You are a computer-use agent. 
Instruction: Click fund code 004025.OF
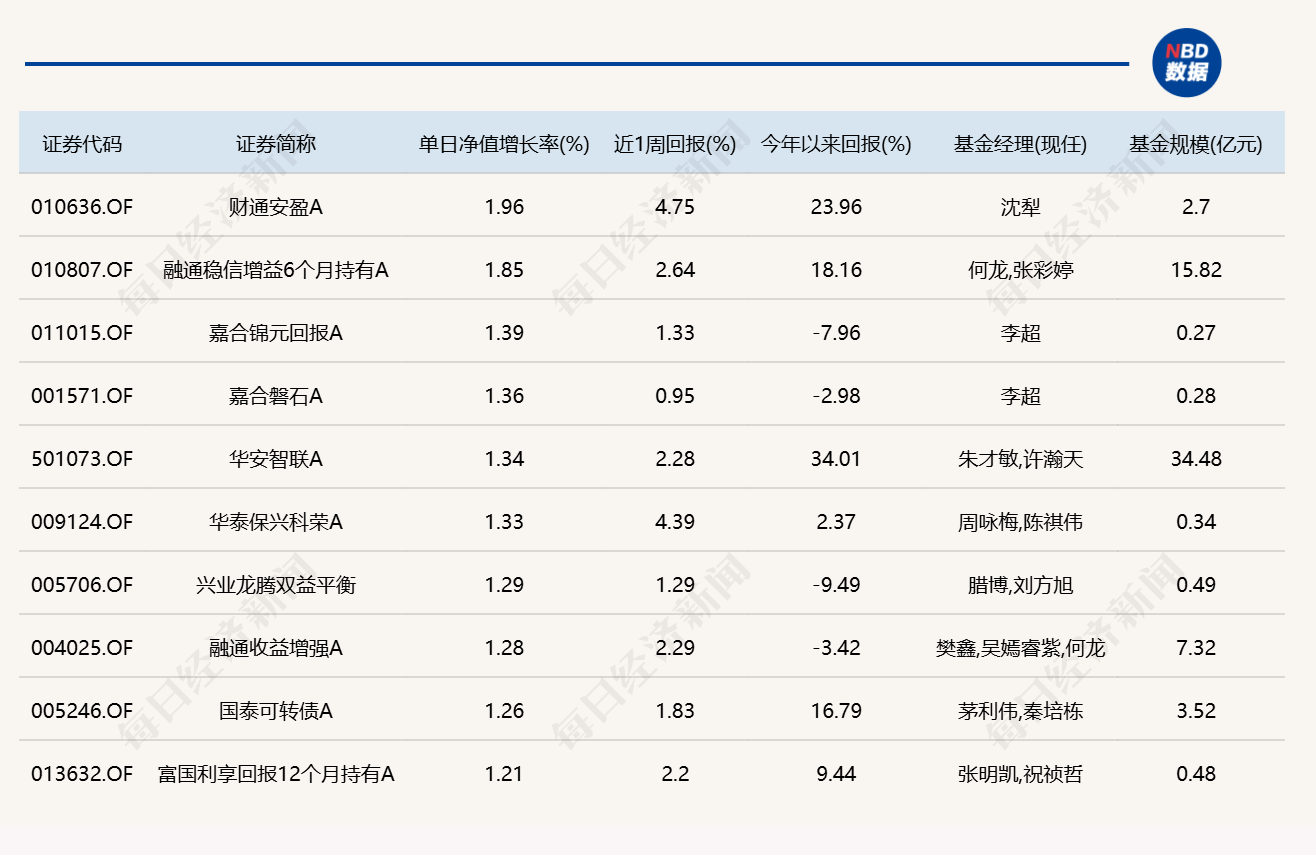click(x=82, y=648)
